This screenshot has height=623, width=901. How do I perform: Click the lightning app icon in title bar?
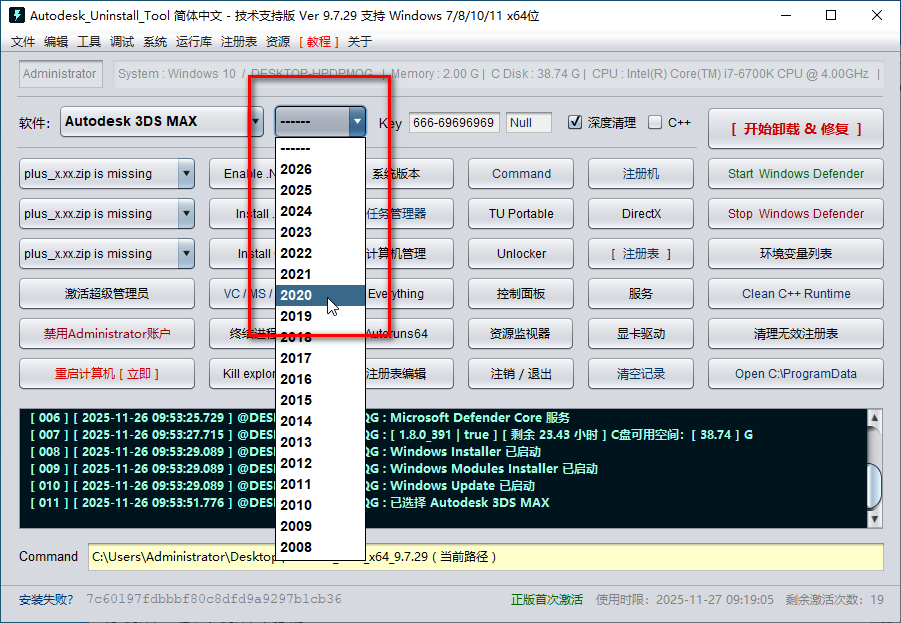[x=17, y=15]
